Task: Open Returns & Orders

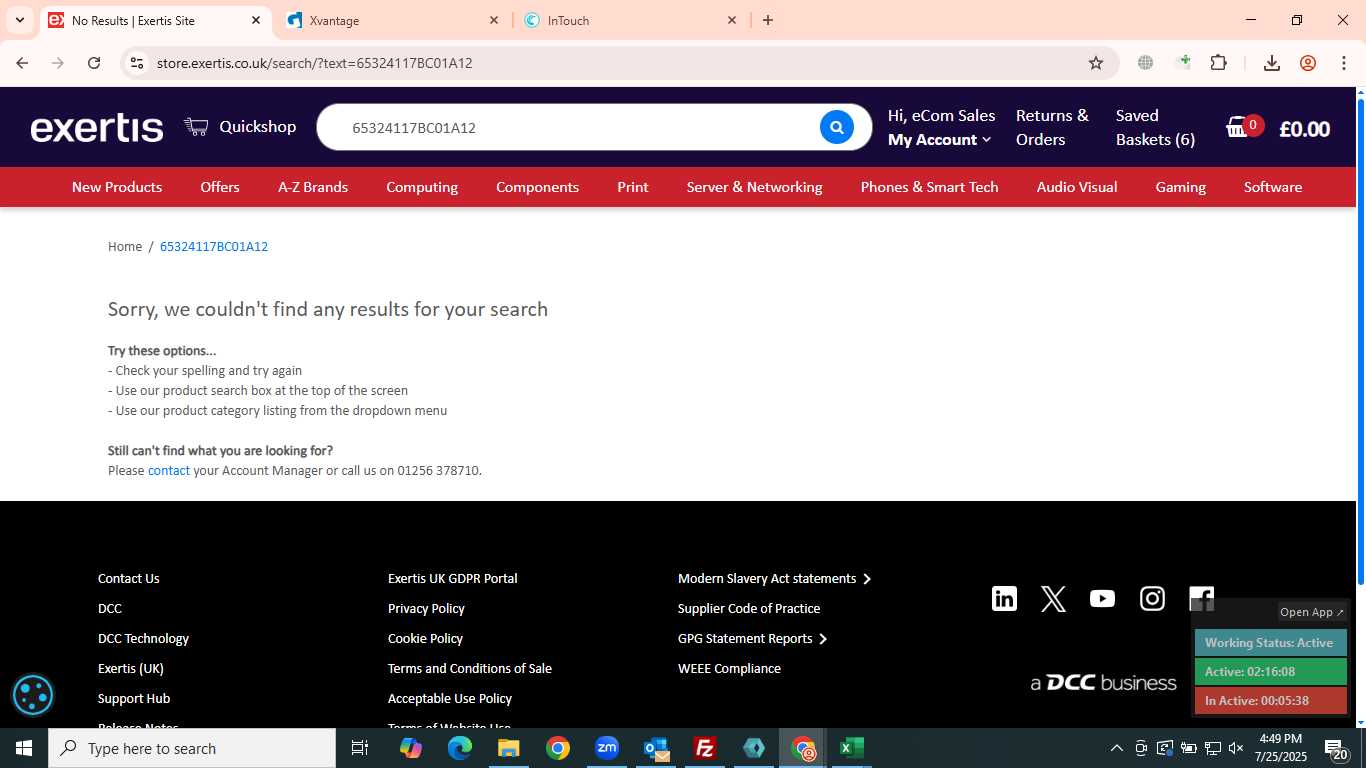Action: 1052,128
